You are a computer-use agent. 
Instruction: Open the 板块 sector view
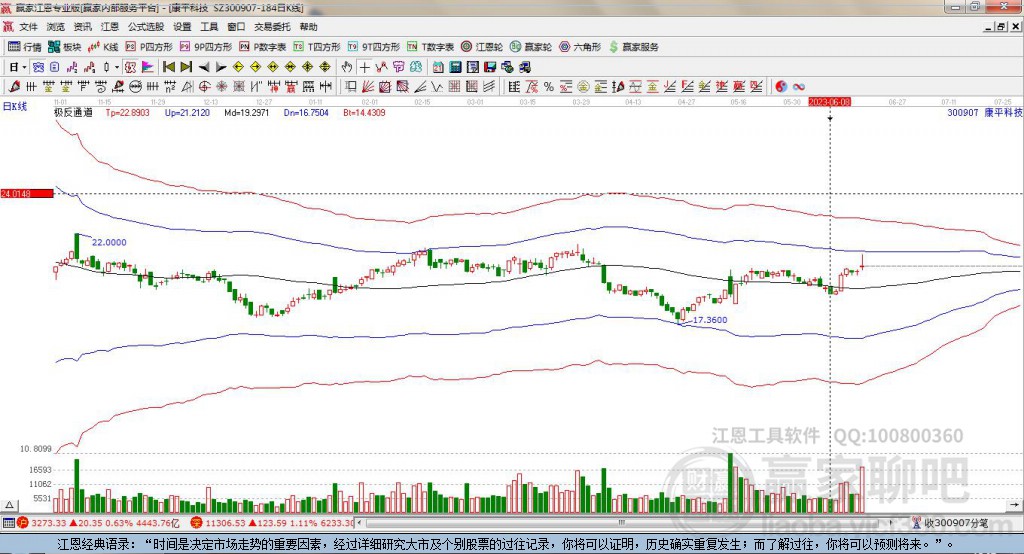pyautogui.click(x=65, y=47)
